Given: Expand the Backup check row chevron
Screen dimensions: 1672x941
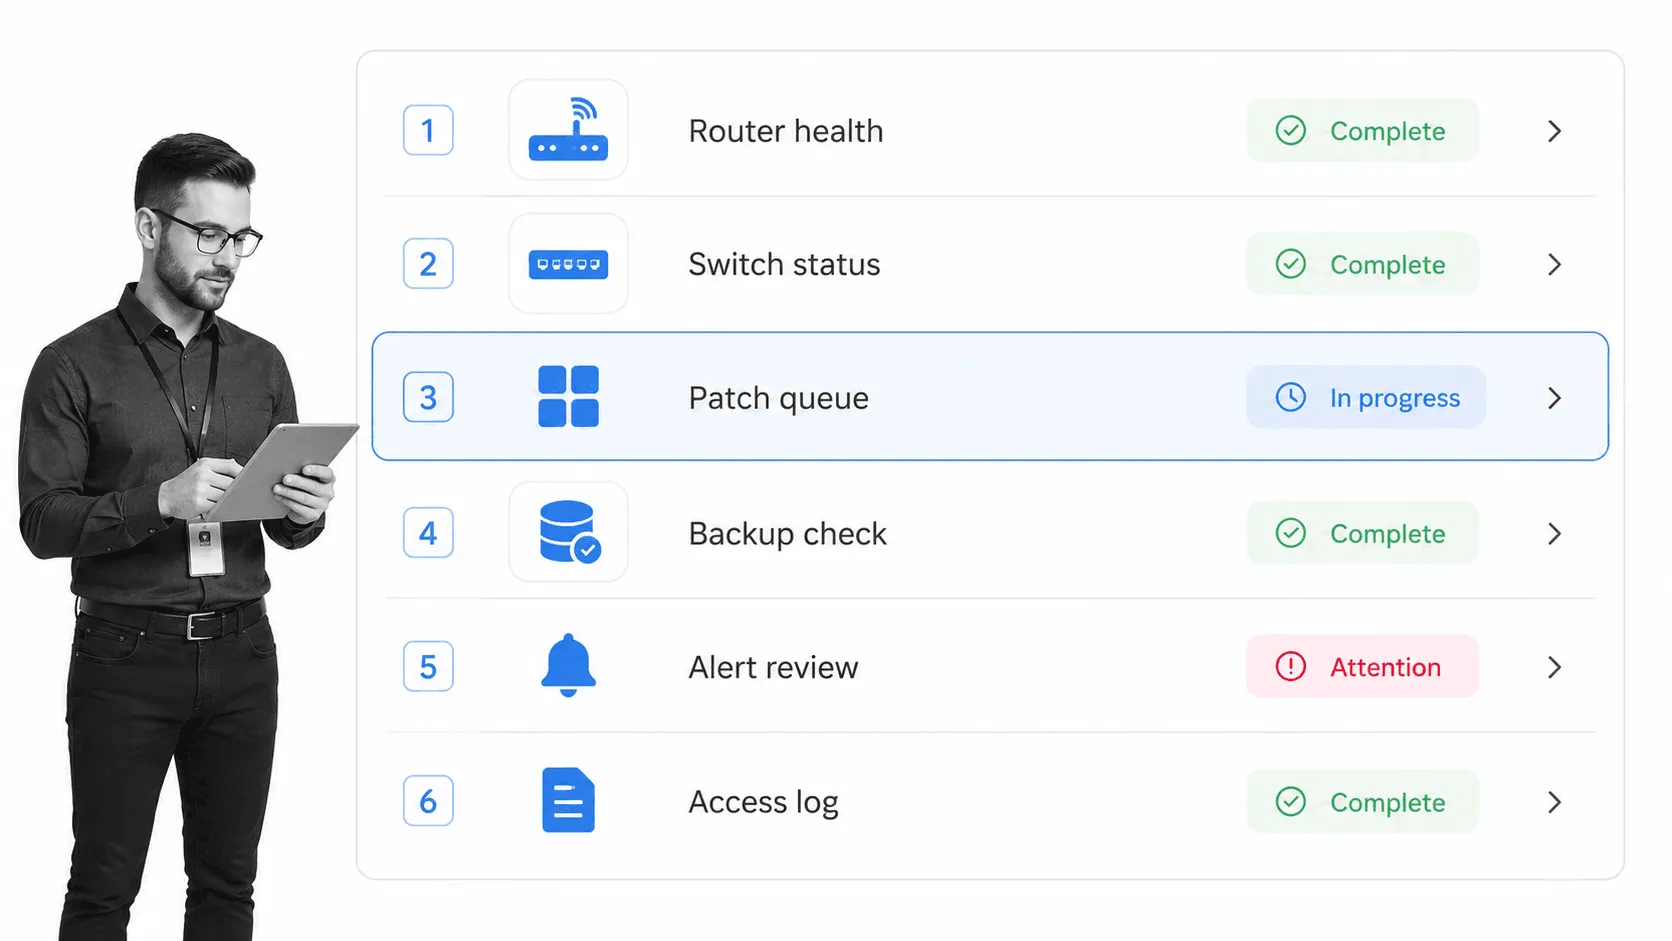Looking at the screenshot, I should click(1554, 533).
